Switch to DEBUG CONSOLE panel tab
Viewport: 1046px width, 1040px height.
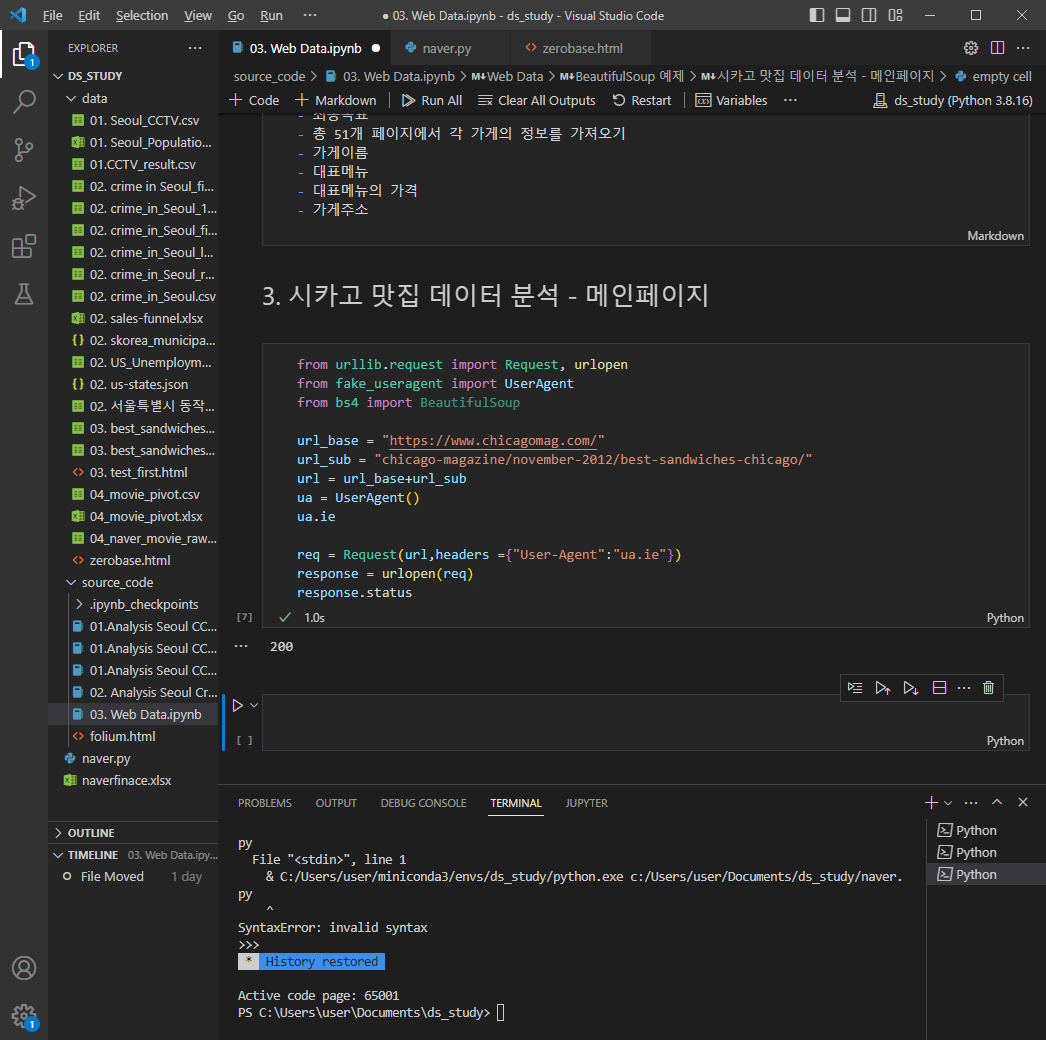424,803
